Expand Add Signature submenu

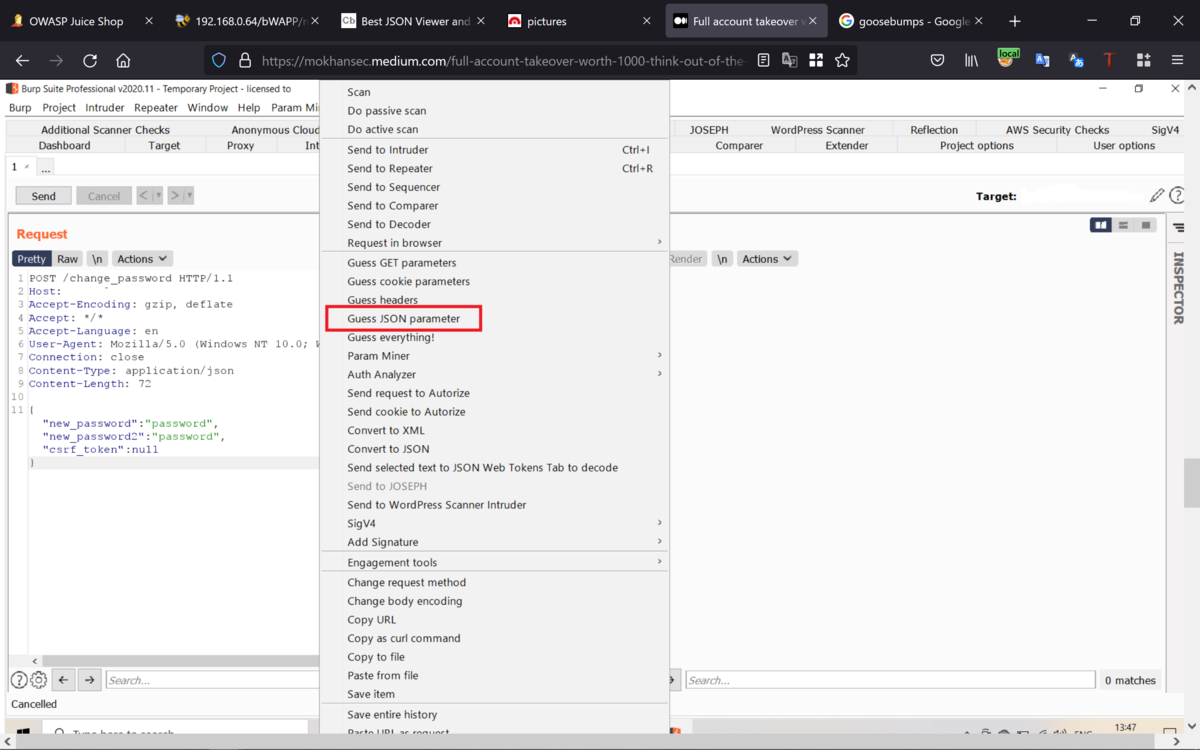495,542
